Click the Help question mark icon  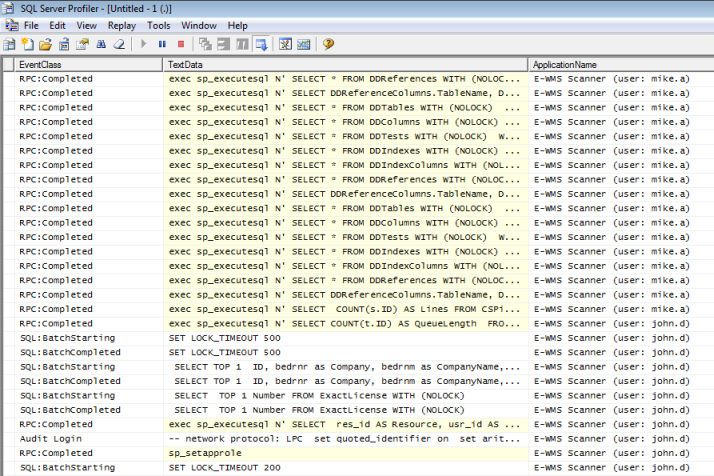[x=328, y=44]
